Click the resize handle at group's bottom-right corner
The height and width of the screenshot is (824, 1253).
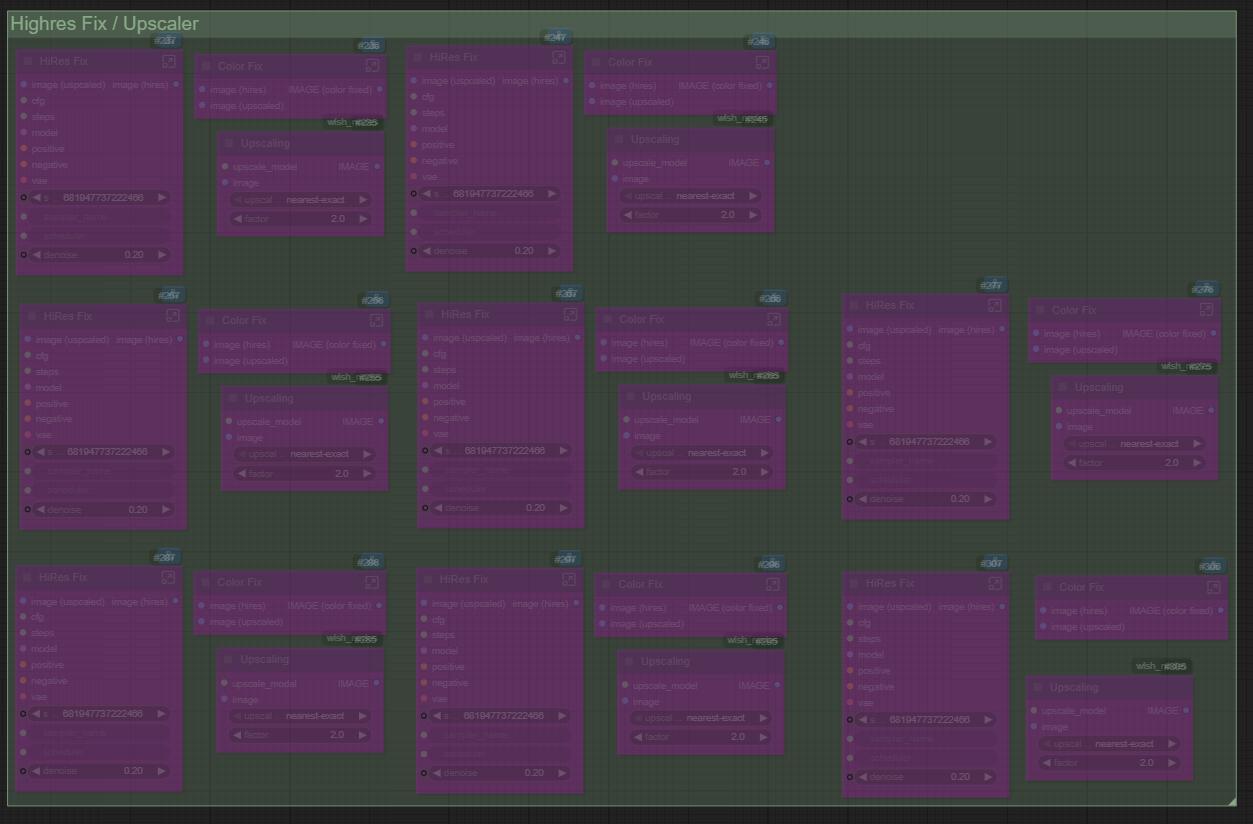pyautogui.click(x=1231, y=801)
